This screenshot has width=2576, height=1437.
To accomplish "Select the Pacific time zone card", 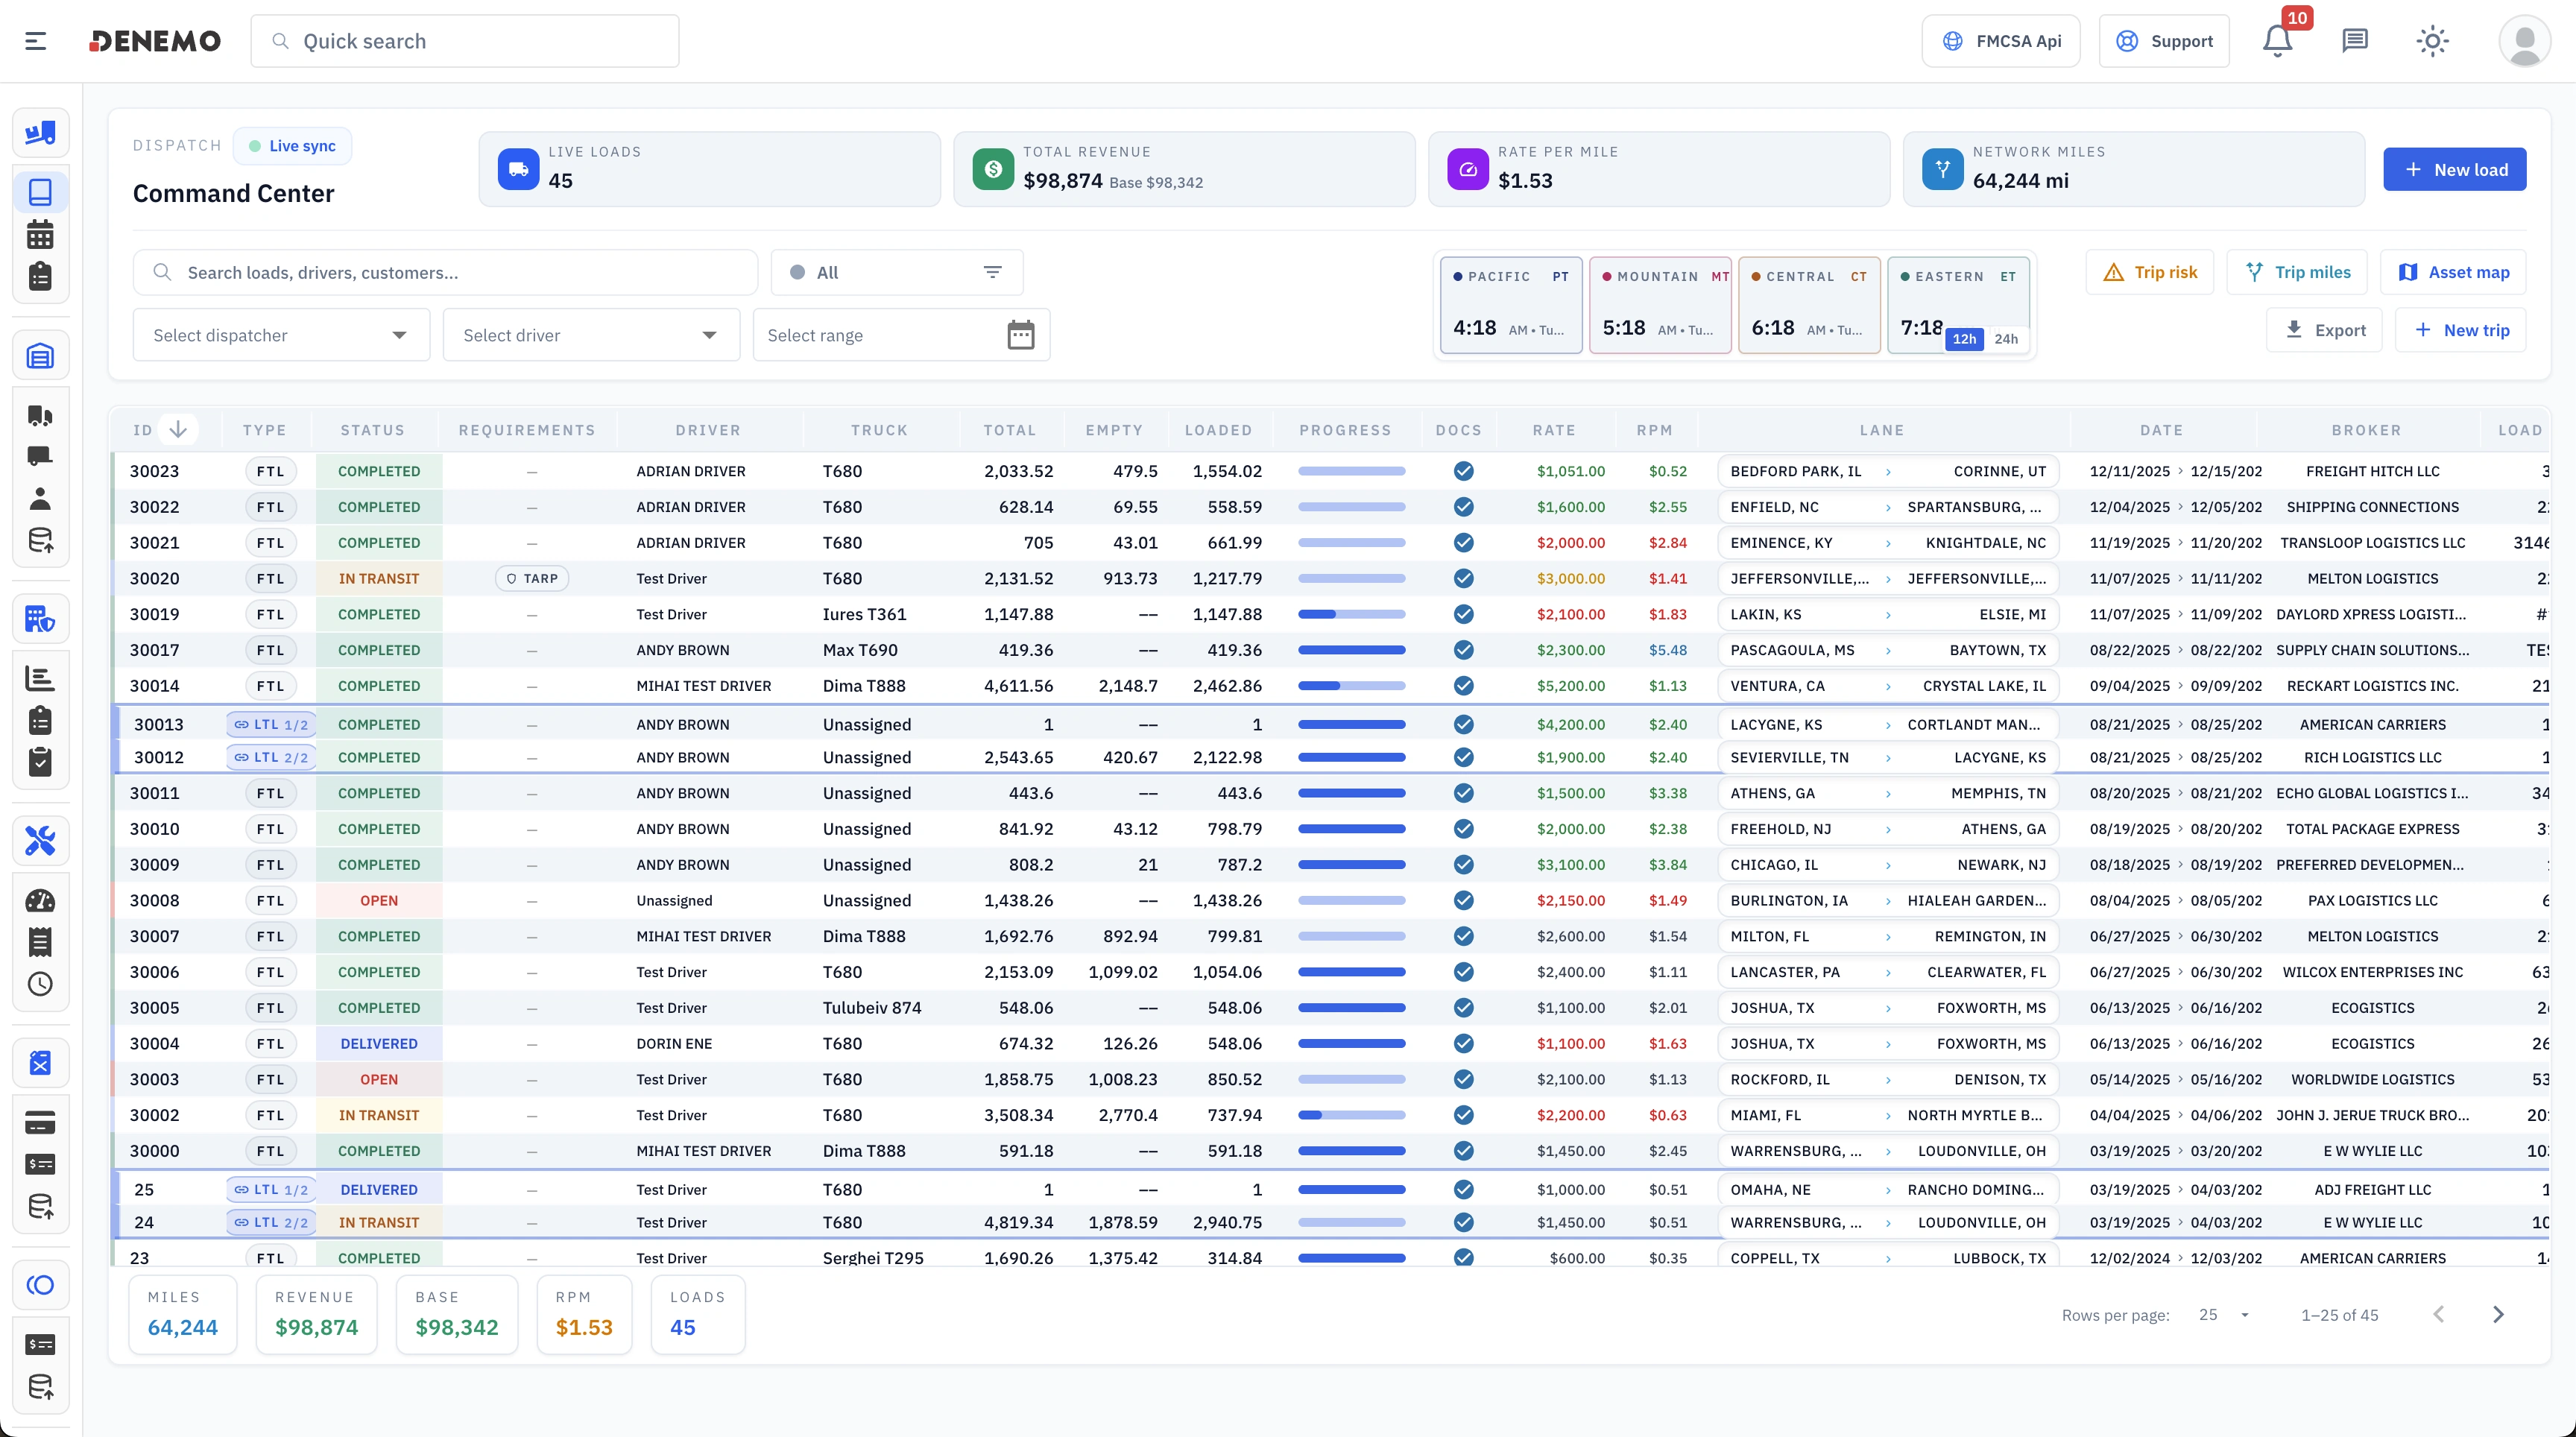I will tap(1510, 304).
